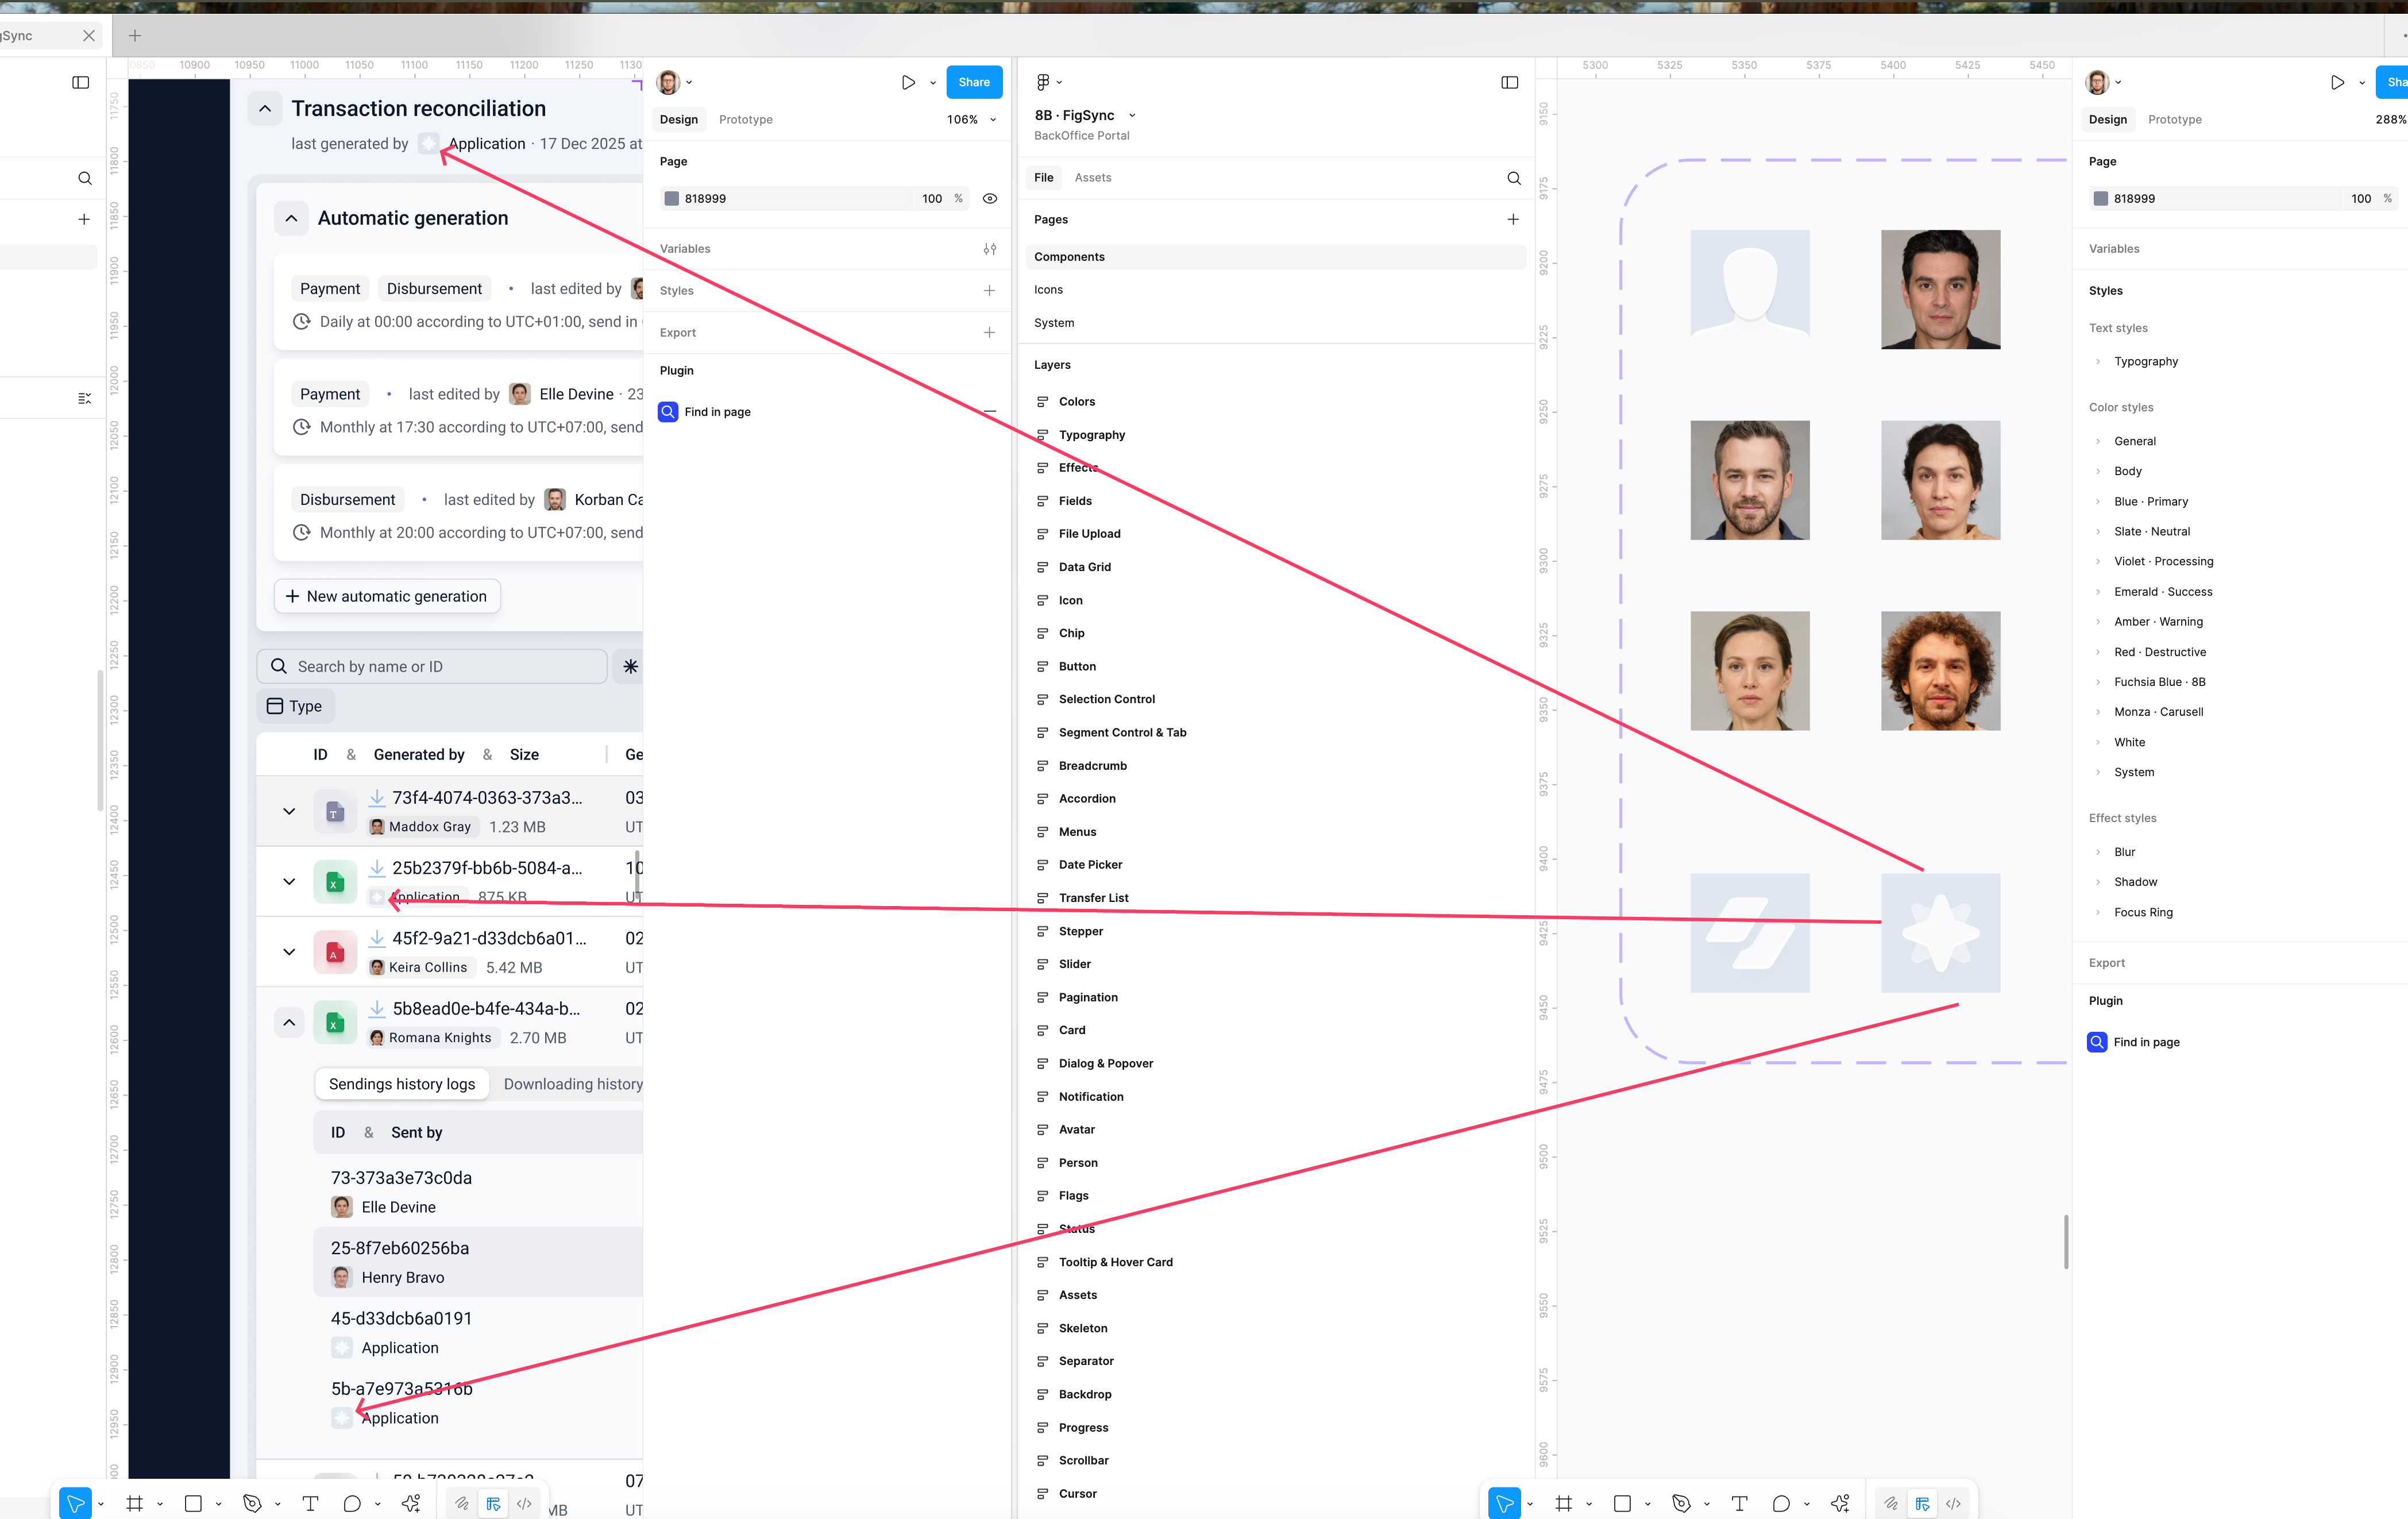Open Prototype tab in the 106% zoom panel
Screen dimensions: 2408x1519
point(746,119)
